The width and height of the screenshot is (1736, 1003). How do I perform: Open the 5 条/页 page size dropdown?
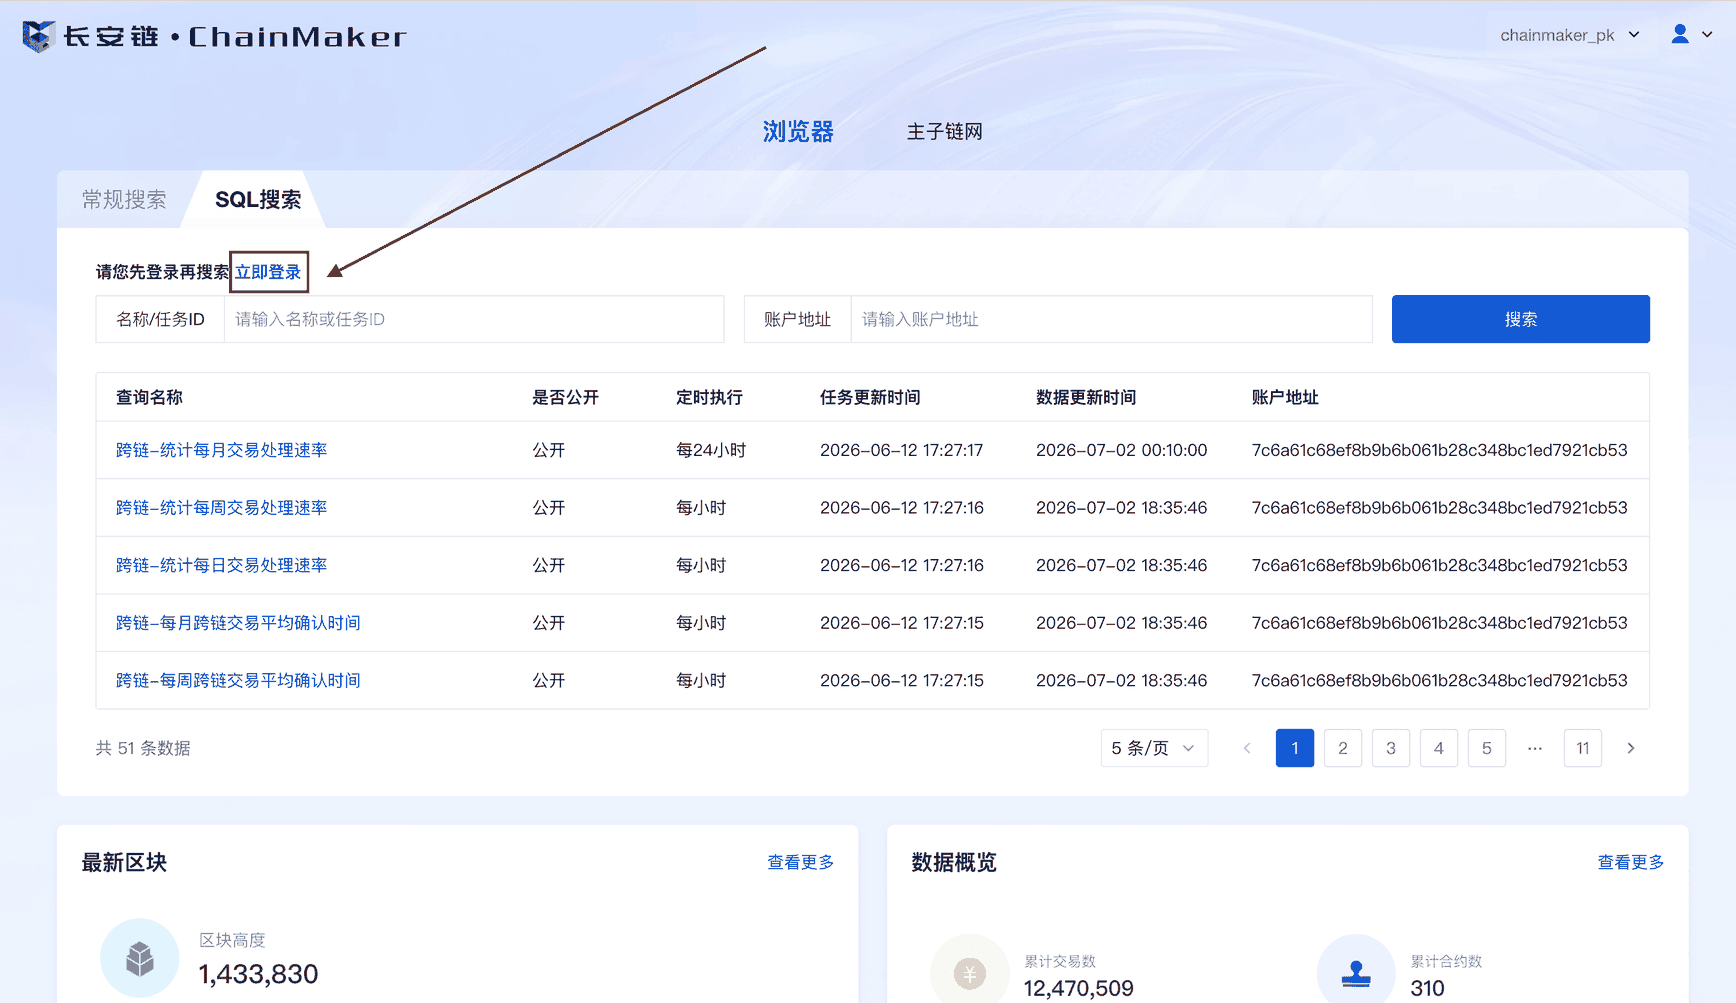point(1154,748)
